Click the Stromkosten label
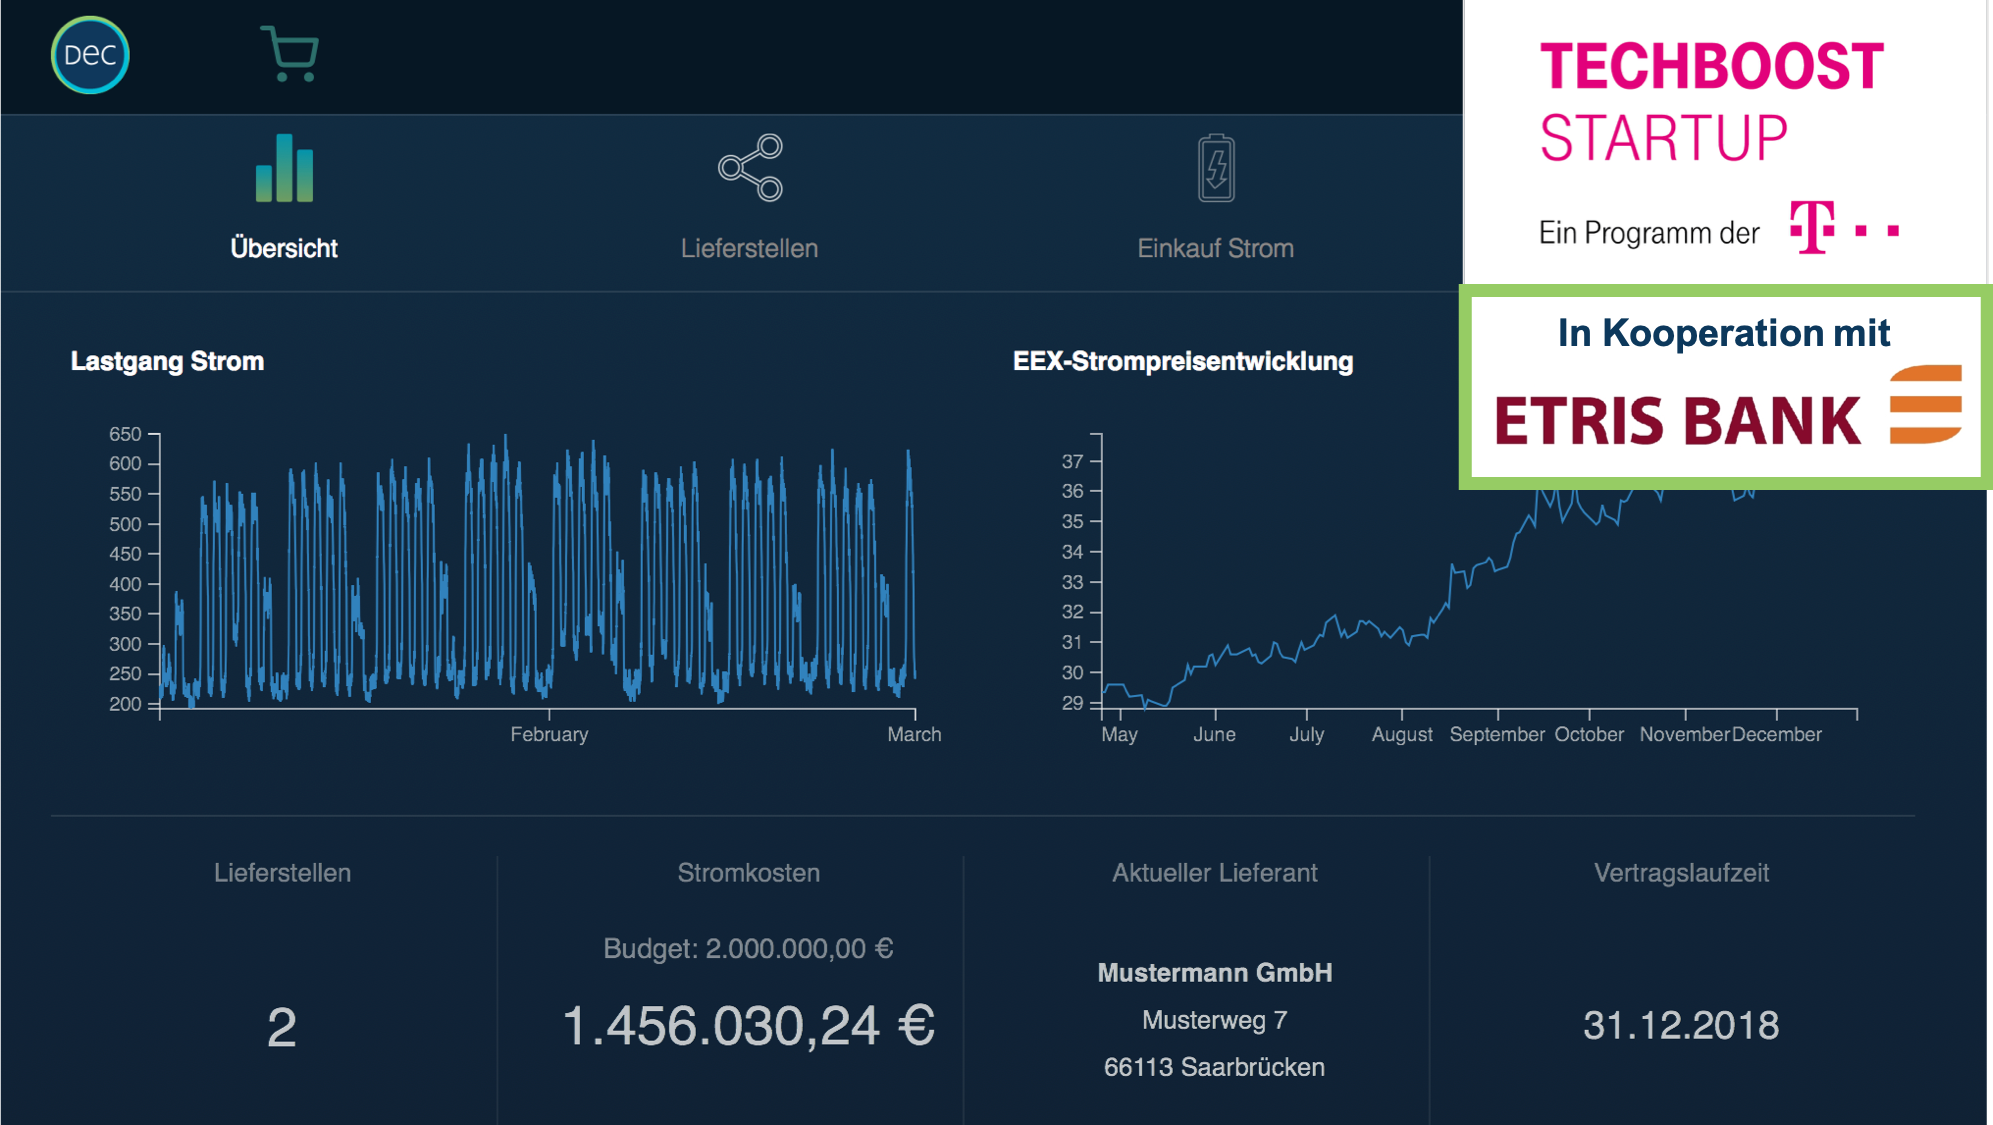Viewport: 1993px width, 1125px height. (749, 873)
